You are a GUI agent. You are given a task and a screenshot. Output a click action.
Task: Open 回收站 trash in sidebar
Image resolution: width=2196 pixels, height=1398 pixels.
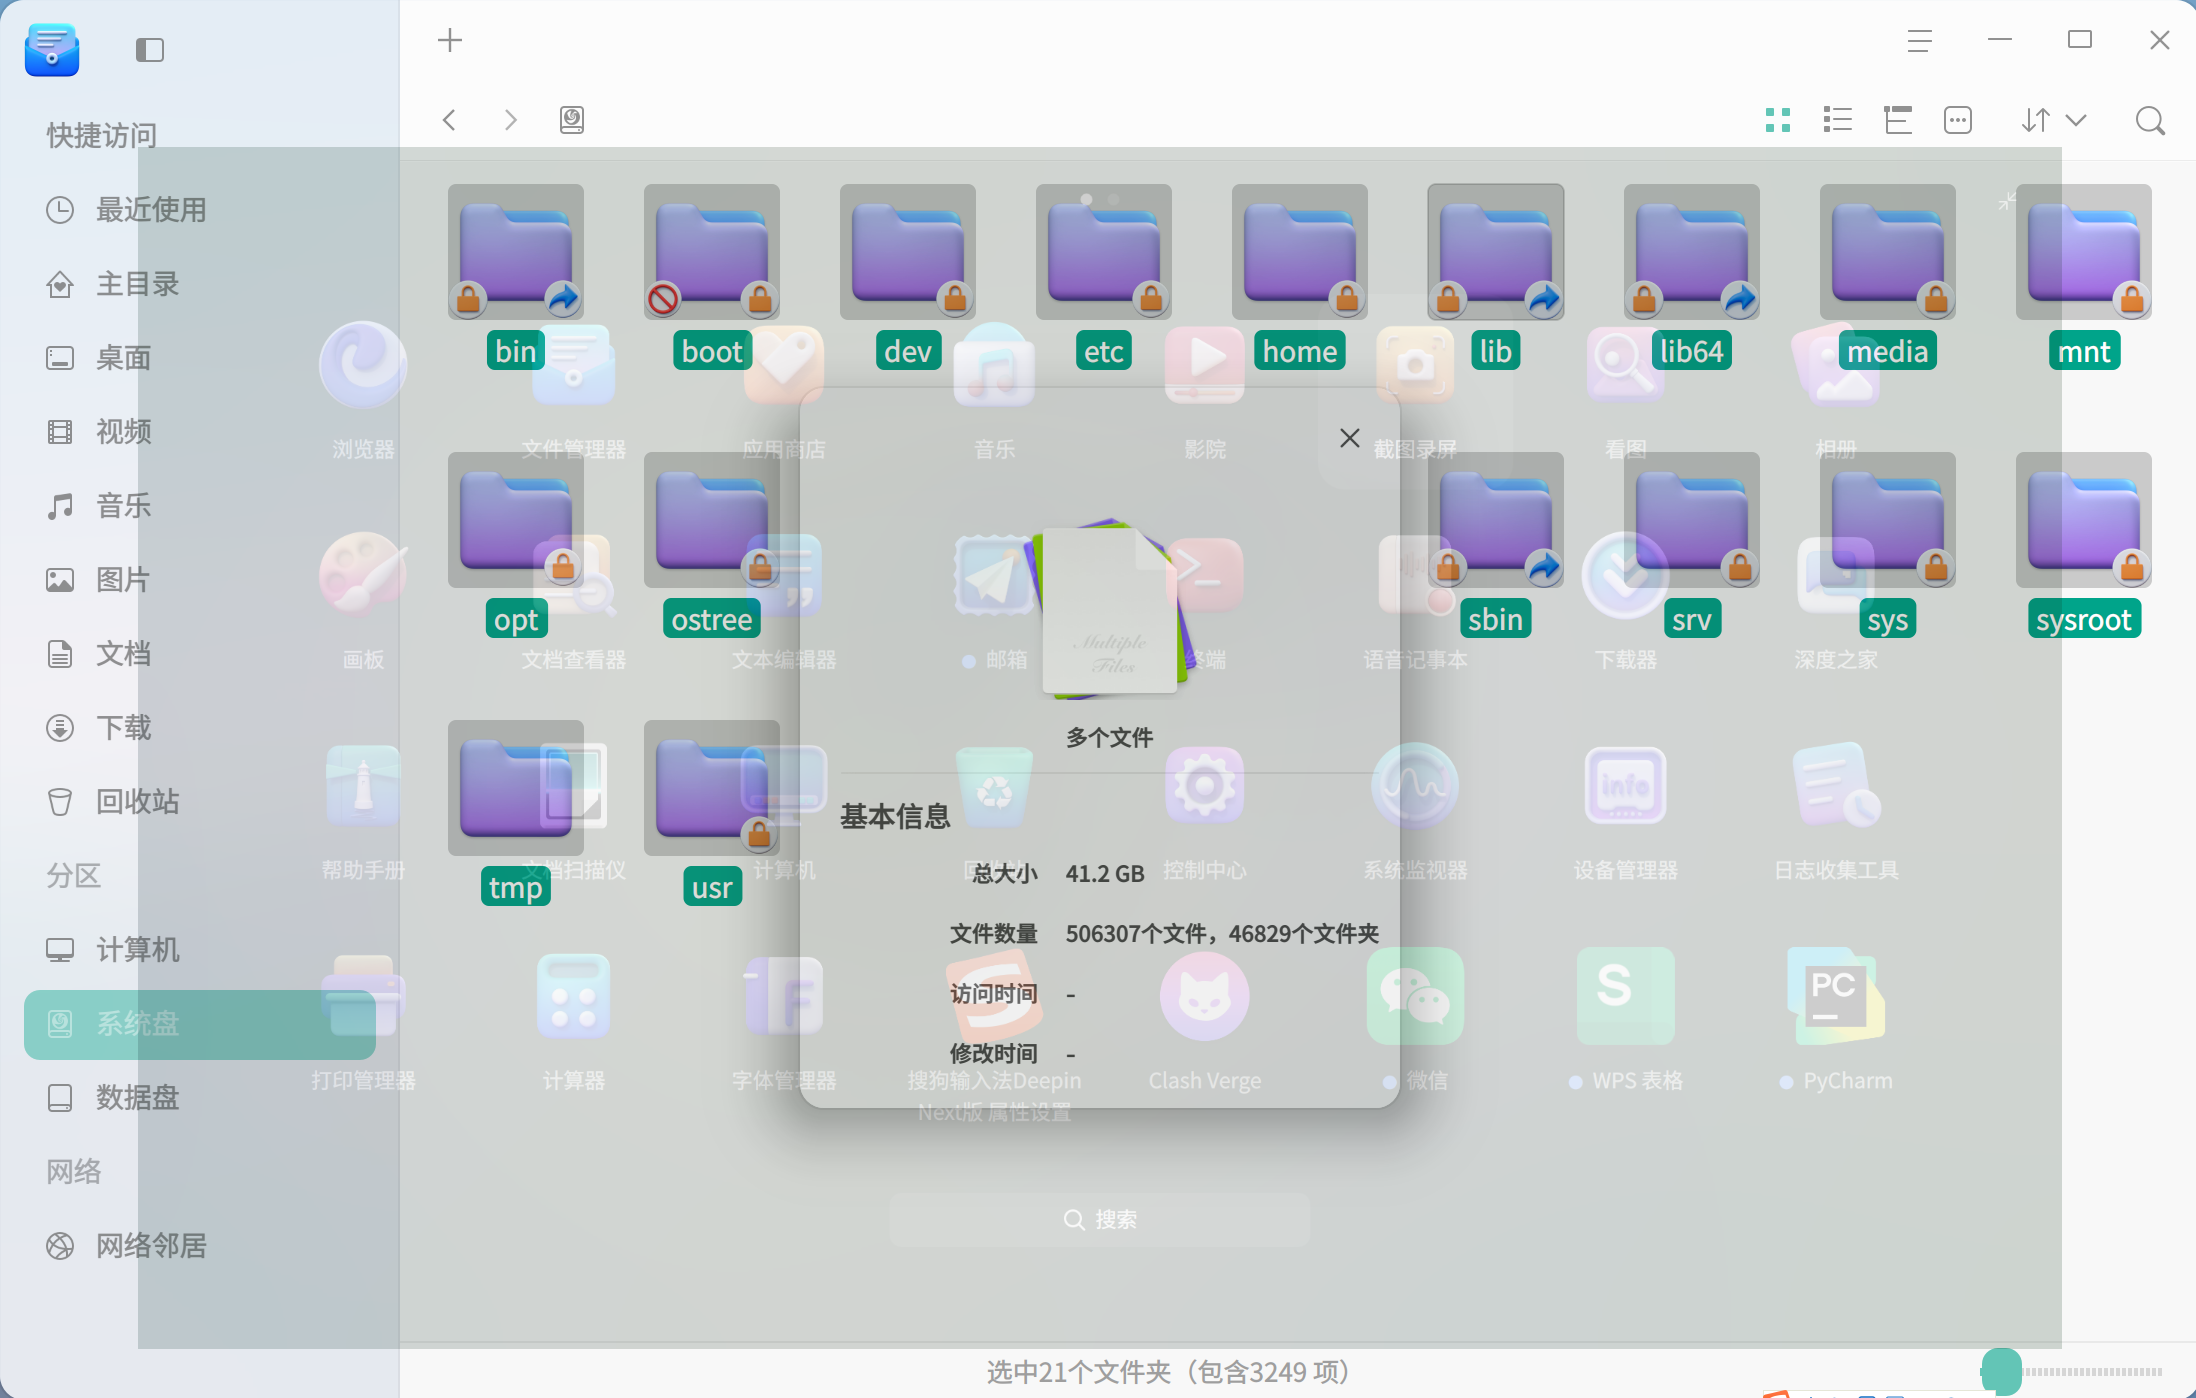[x=200, y=802]
